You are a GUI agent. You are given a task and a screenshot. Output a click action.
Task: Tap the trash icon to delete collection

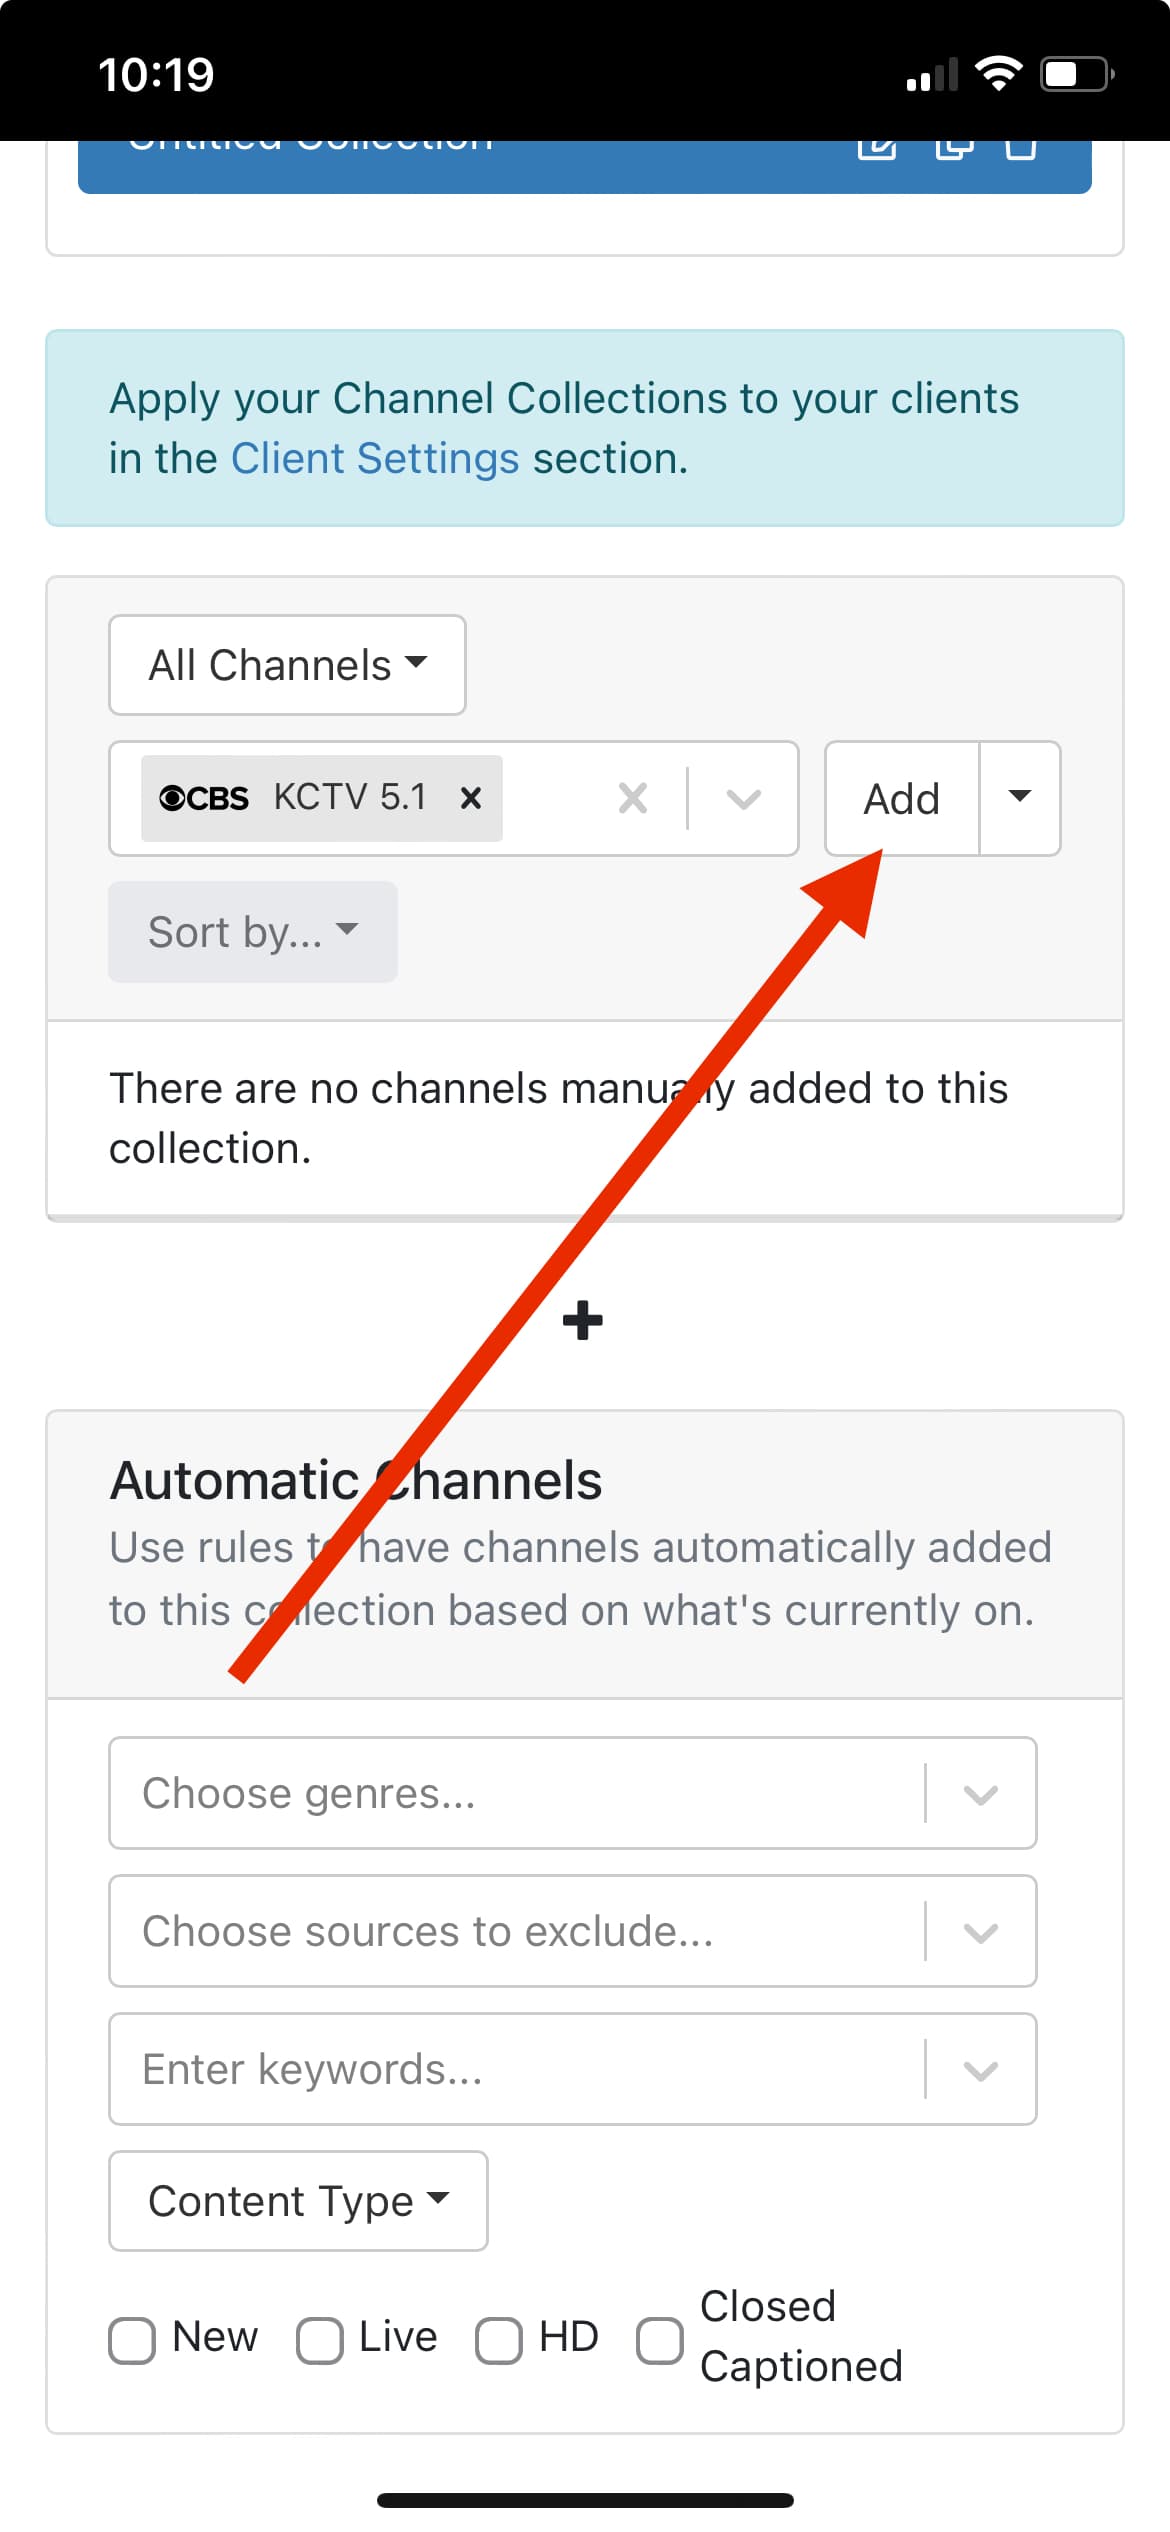click(1020, 148)
